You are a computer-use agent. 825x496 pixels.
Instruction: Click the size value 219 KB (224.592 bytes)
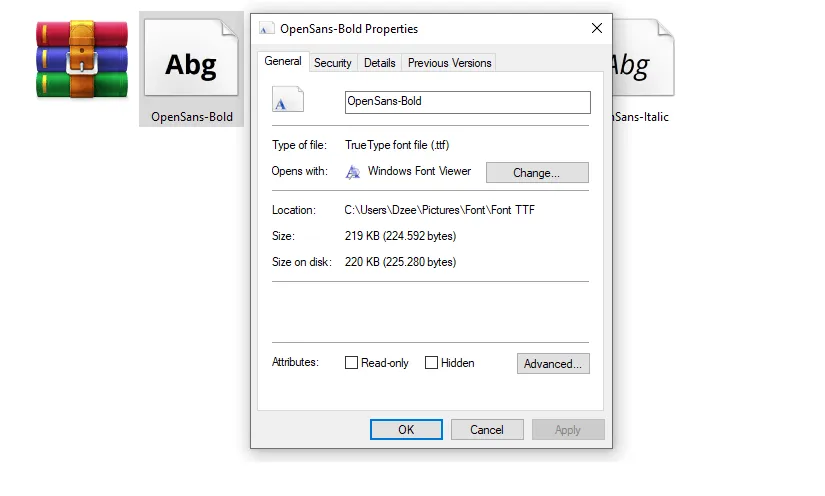[x=400, y=236]
